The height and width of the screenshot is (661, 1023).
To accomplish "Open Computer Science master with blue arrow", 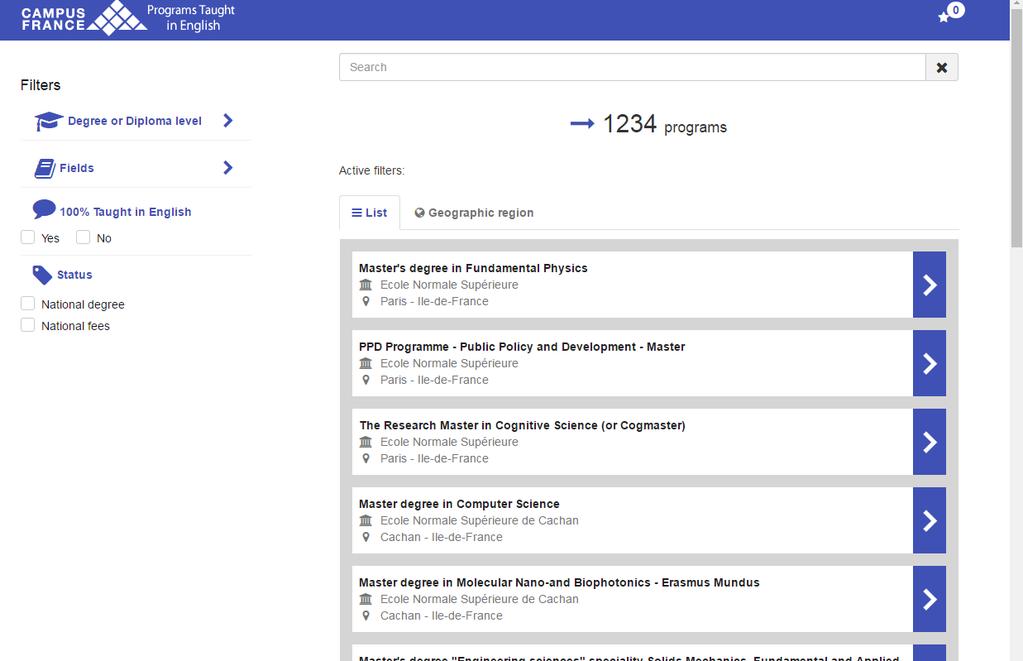I will 929,520.
